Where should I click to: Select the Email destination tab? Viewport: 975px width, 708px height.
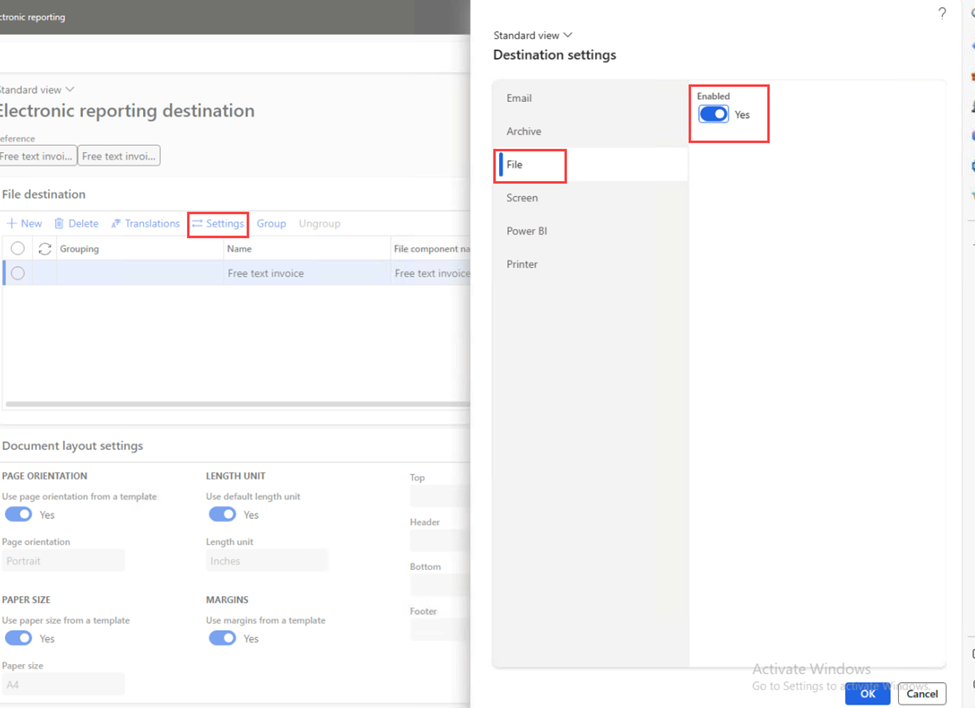pos(519,98)
